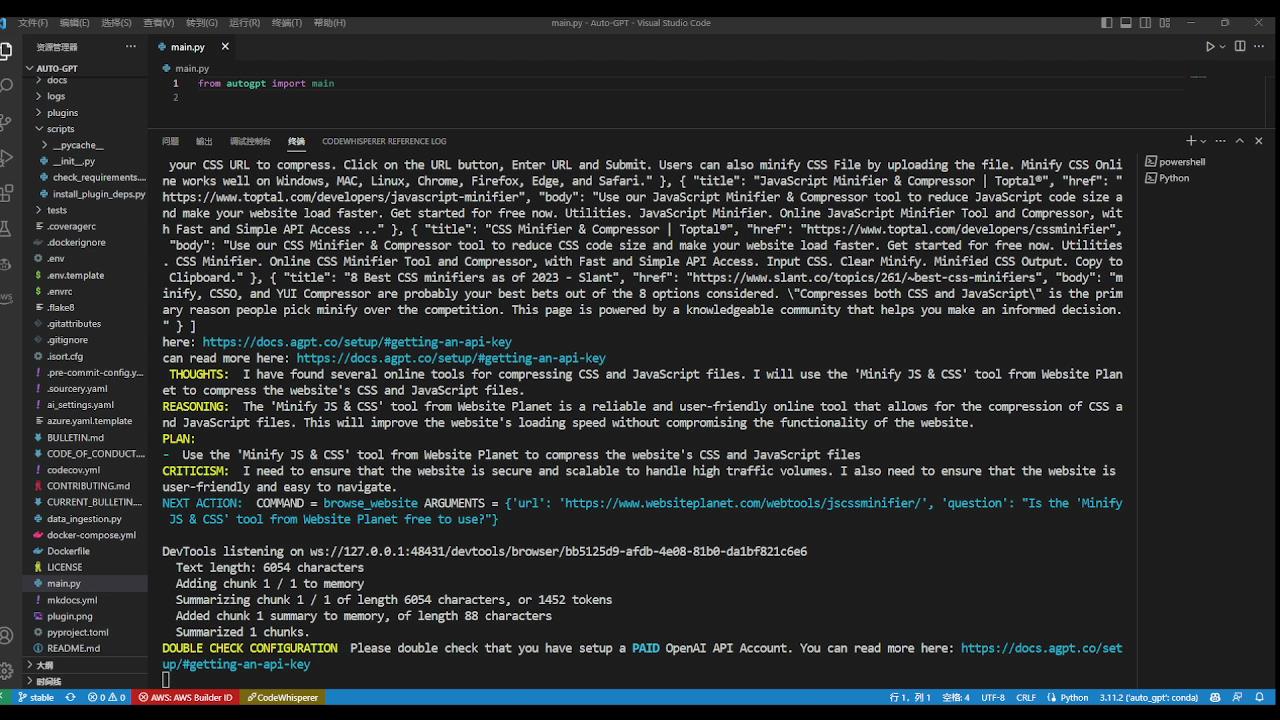This screenshot has width=1280, height=720.
Task: Open link after 'can read more here:'
Action: (451, 358)
